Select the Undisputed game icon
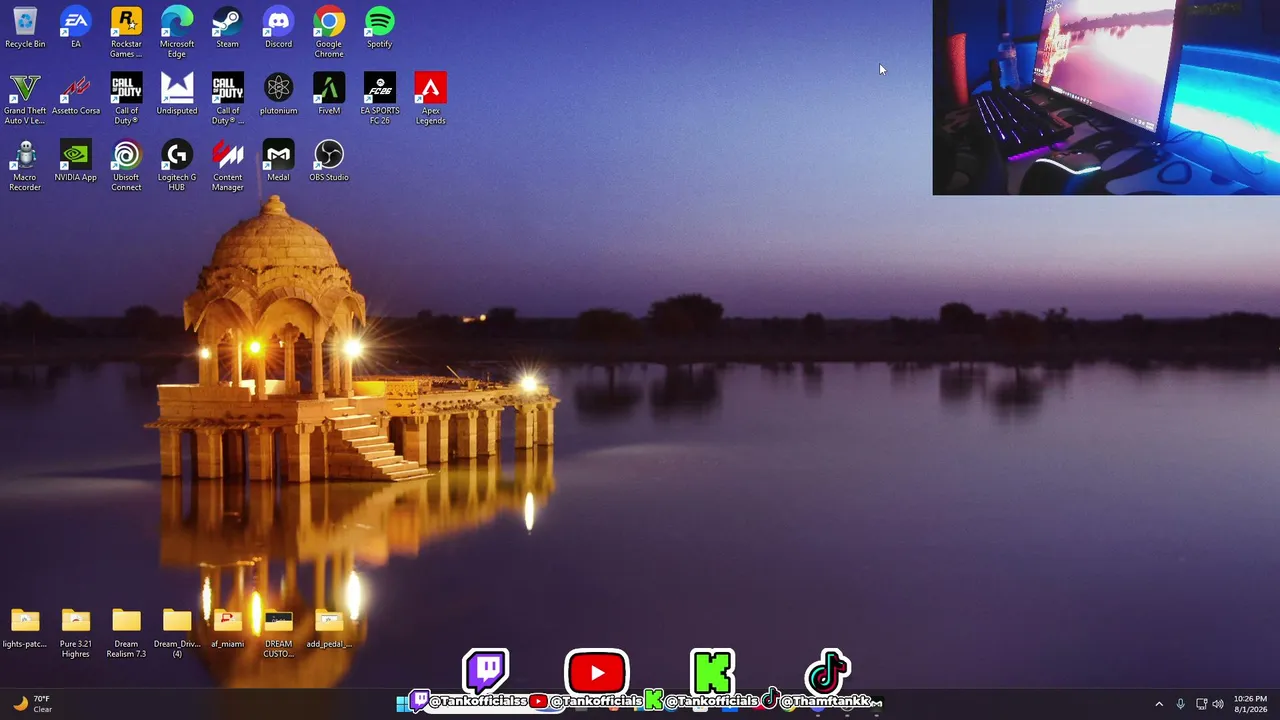Screen dimensions: 1280x720 coord(177,94)
